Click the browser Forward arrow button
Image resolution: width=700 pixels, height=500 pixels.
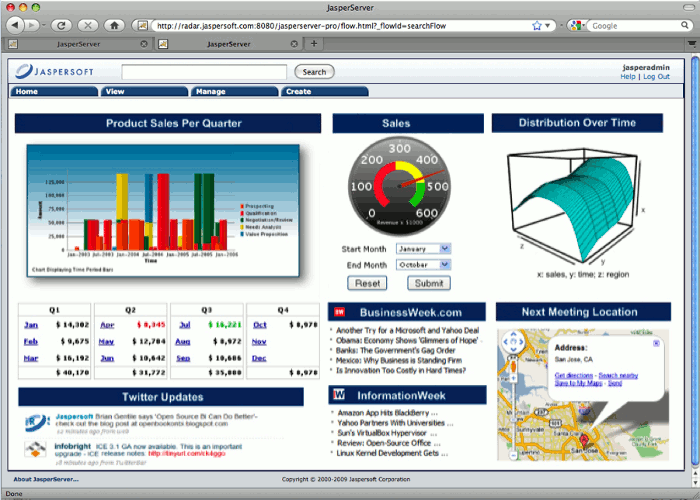click(x=31, y=25)
